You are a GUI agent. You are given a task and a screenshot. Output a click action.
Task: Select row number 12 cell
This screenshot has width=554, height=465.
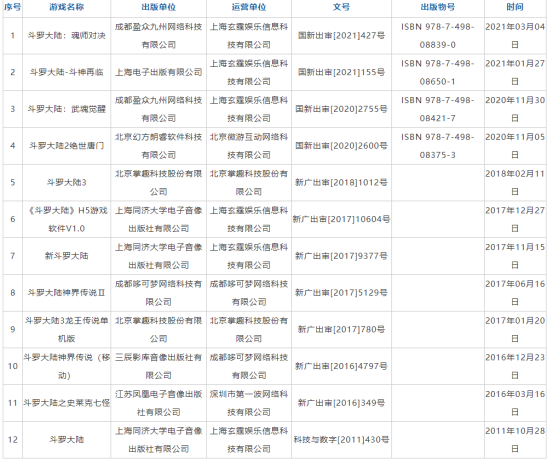click(13, 440)
